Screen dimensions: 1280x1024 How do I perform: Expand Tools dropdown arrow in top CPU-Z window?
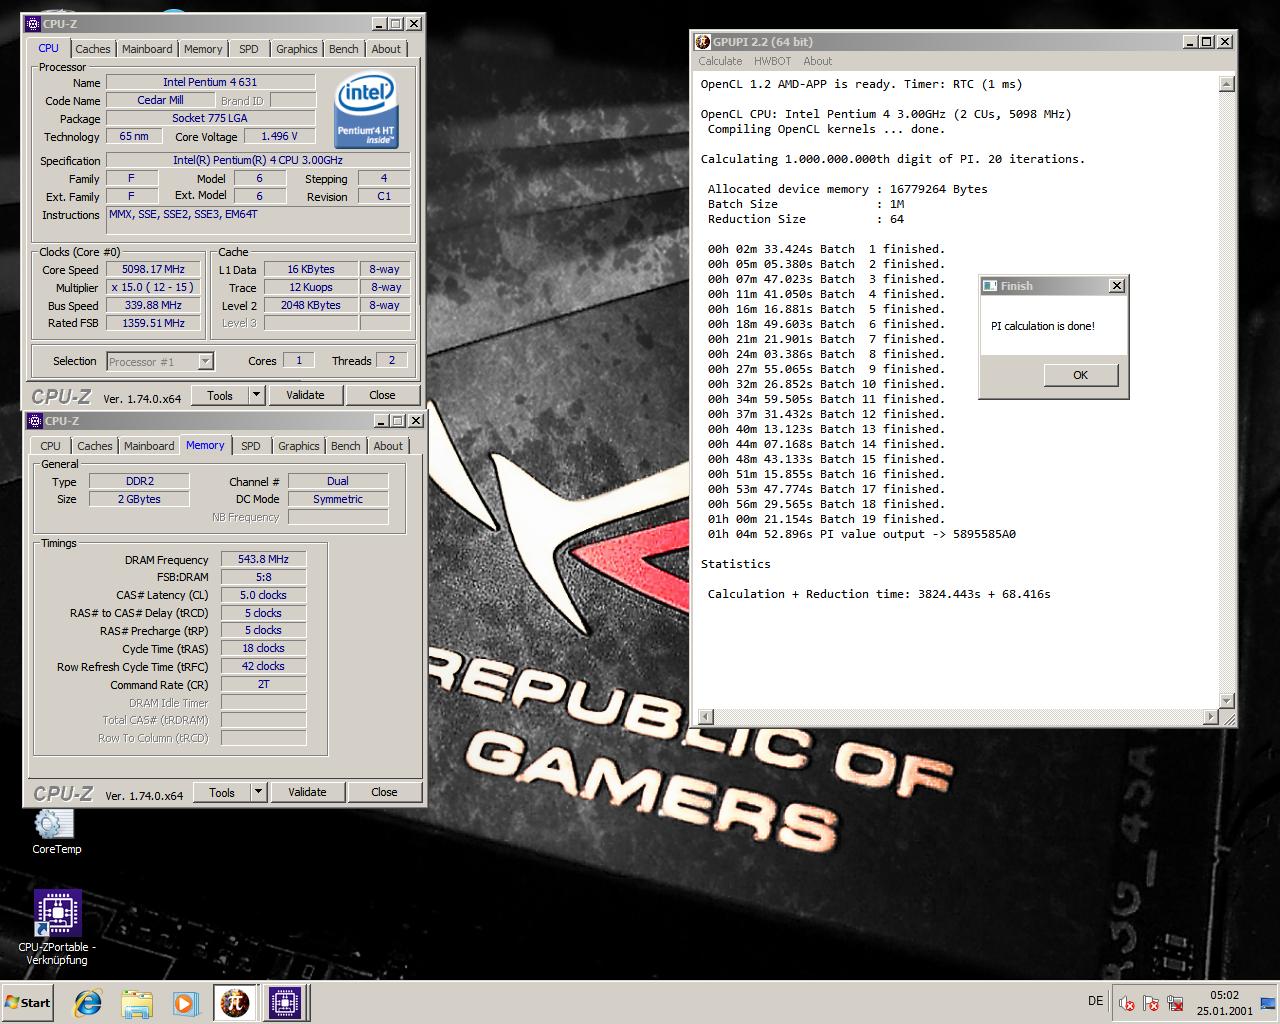(256, 395)
